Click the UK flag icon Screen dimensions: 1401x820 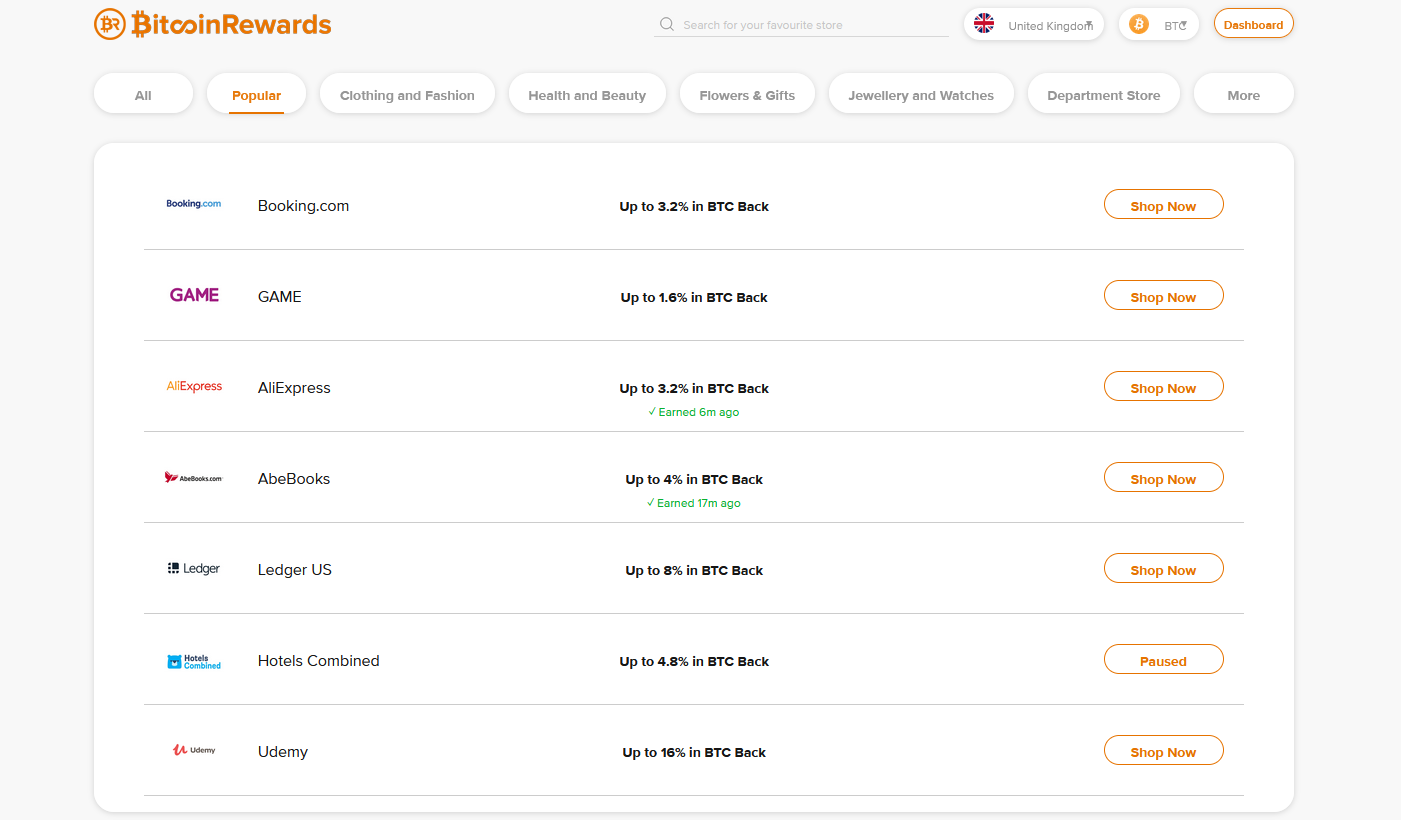984,24
